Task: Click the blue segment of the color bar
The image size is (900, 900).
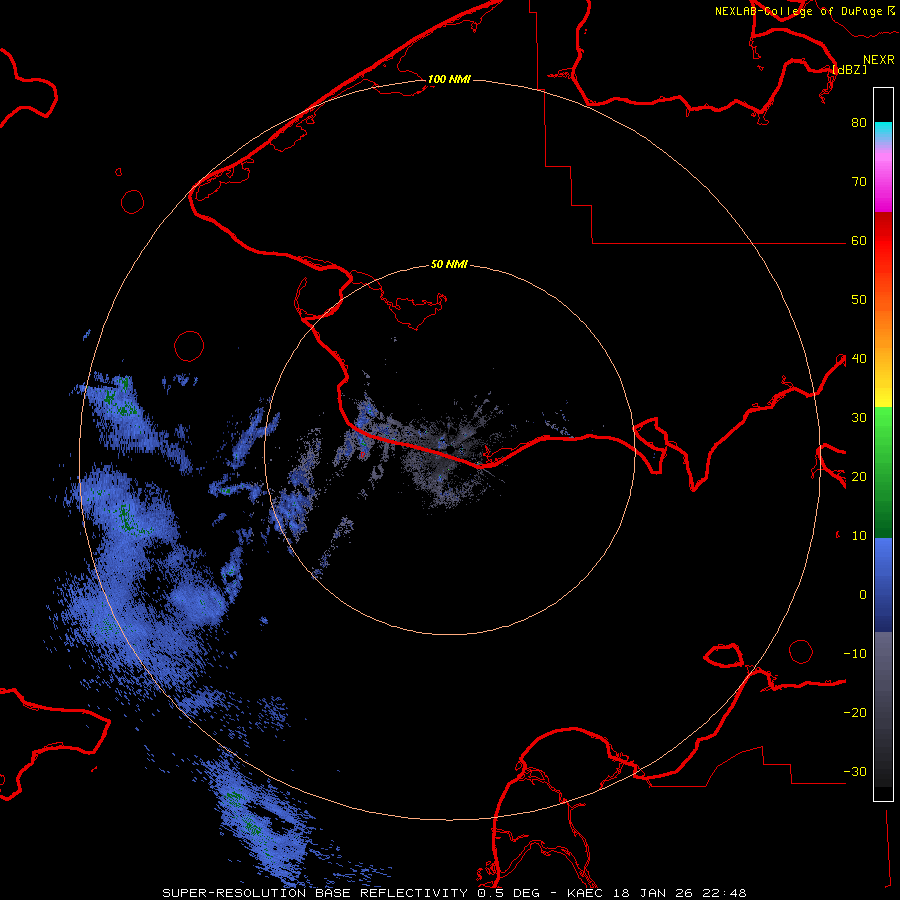Action: tap(883, 584)
